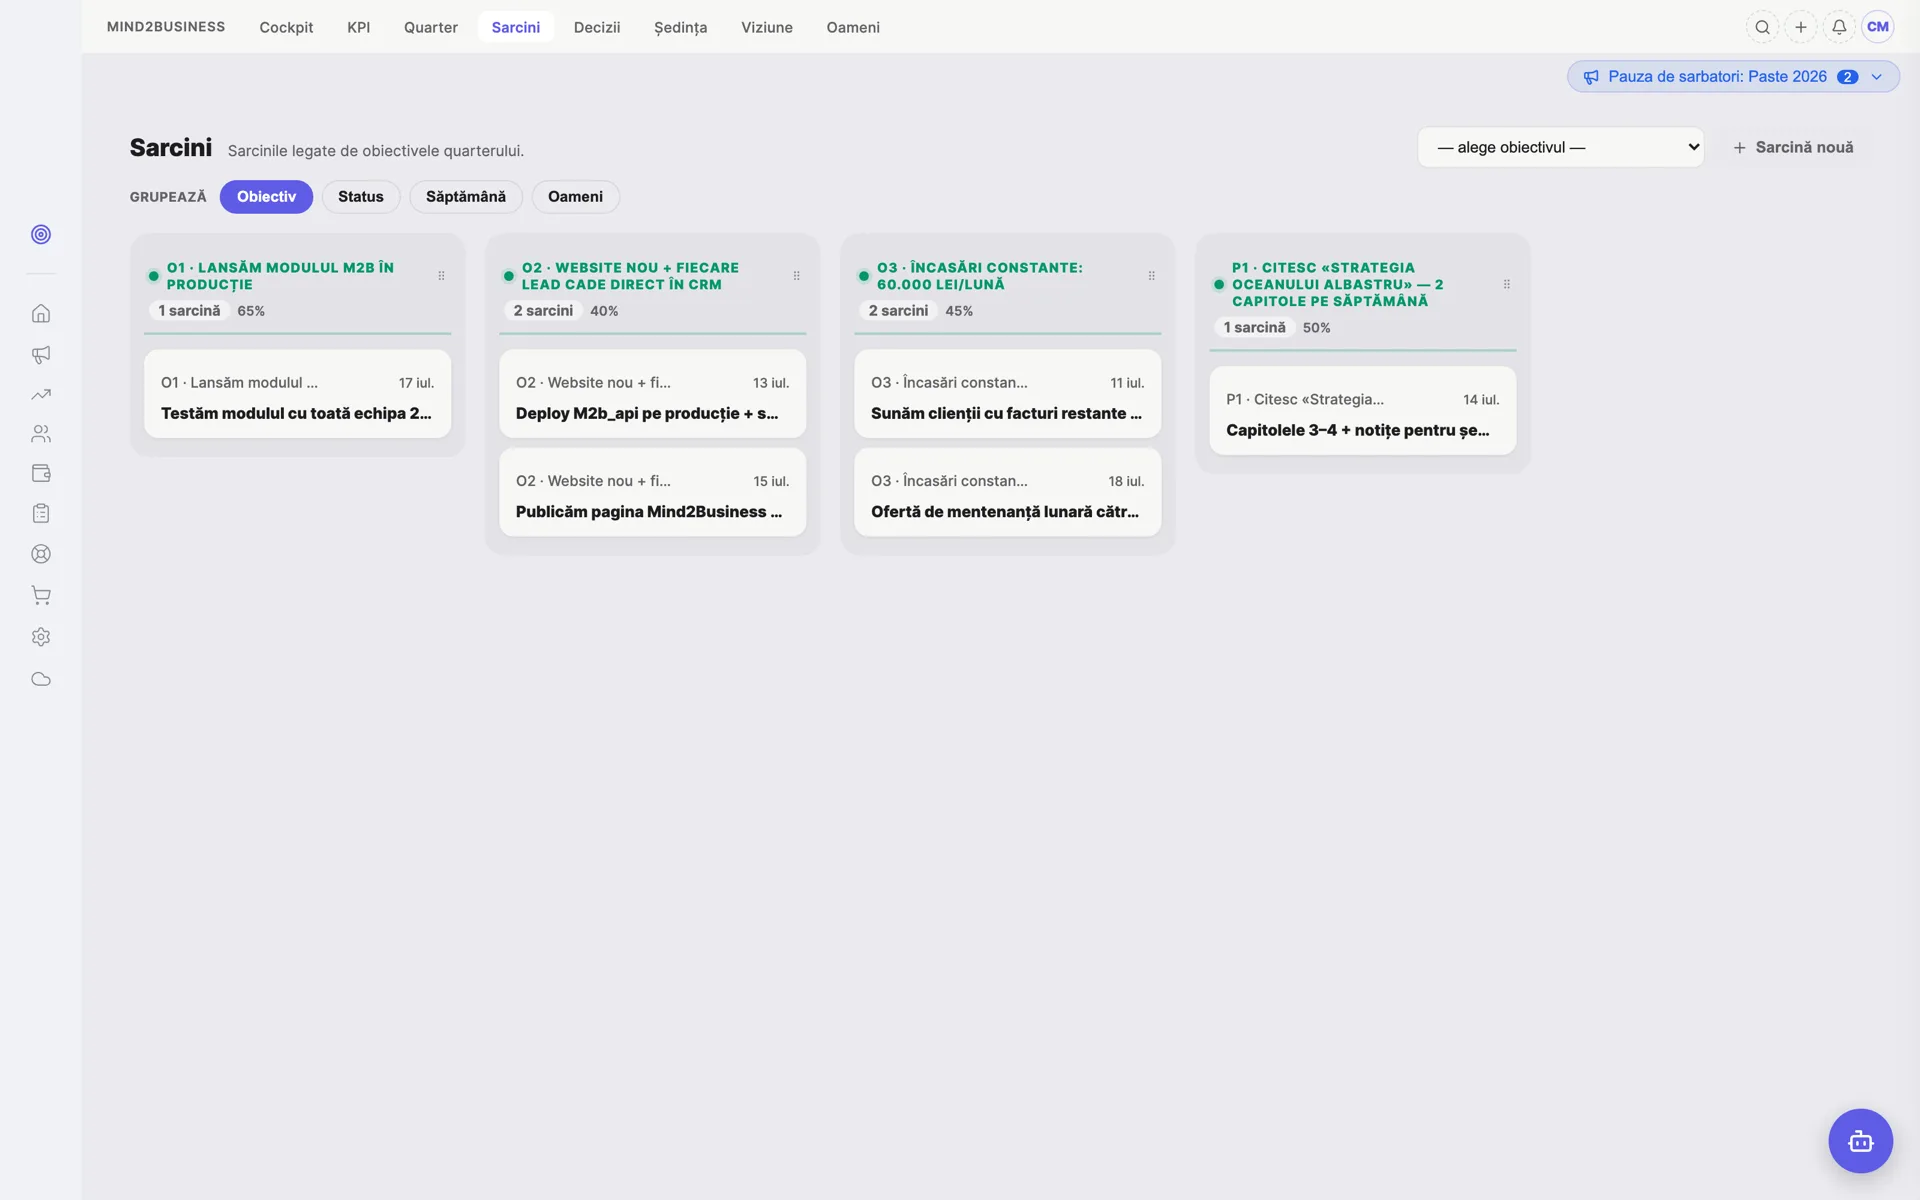Viewport: 1920px width, 1200px height.
Task: Group tasks by Status
Action: 361,197
